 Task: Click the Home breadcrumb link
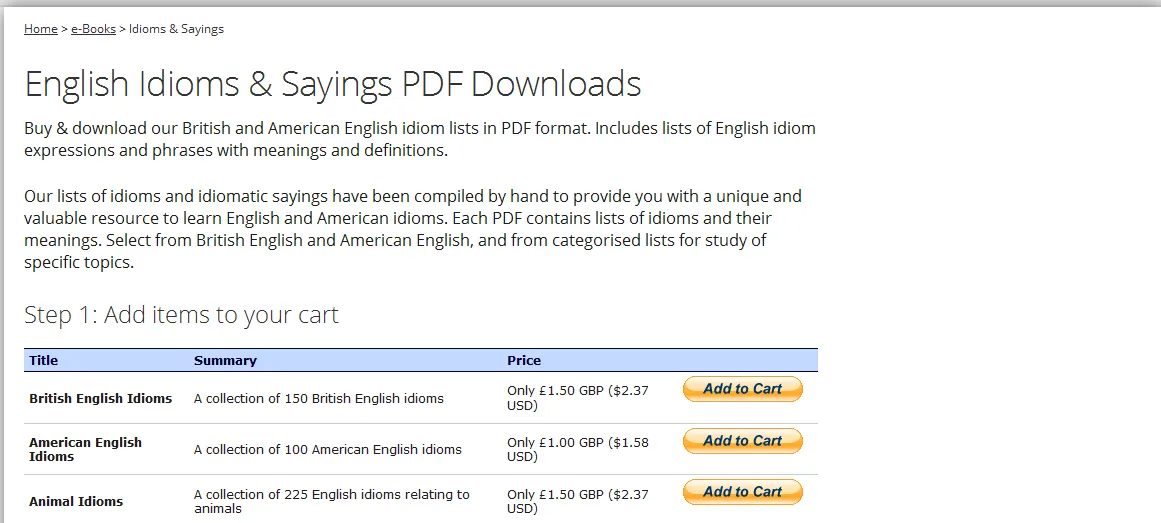tap(41, 29)
